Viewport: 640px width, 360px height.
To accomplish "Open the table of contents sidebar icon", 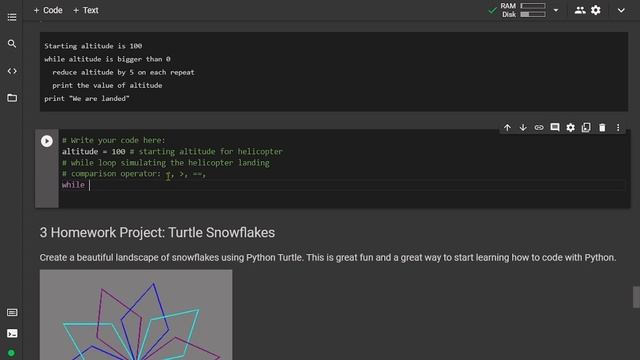I will pyautogui.click(x=12, y=17).
